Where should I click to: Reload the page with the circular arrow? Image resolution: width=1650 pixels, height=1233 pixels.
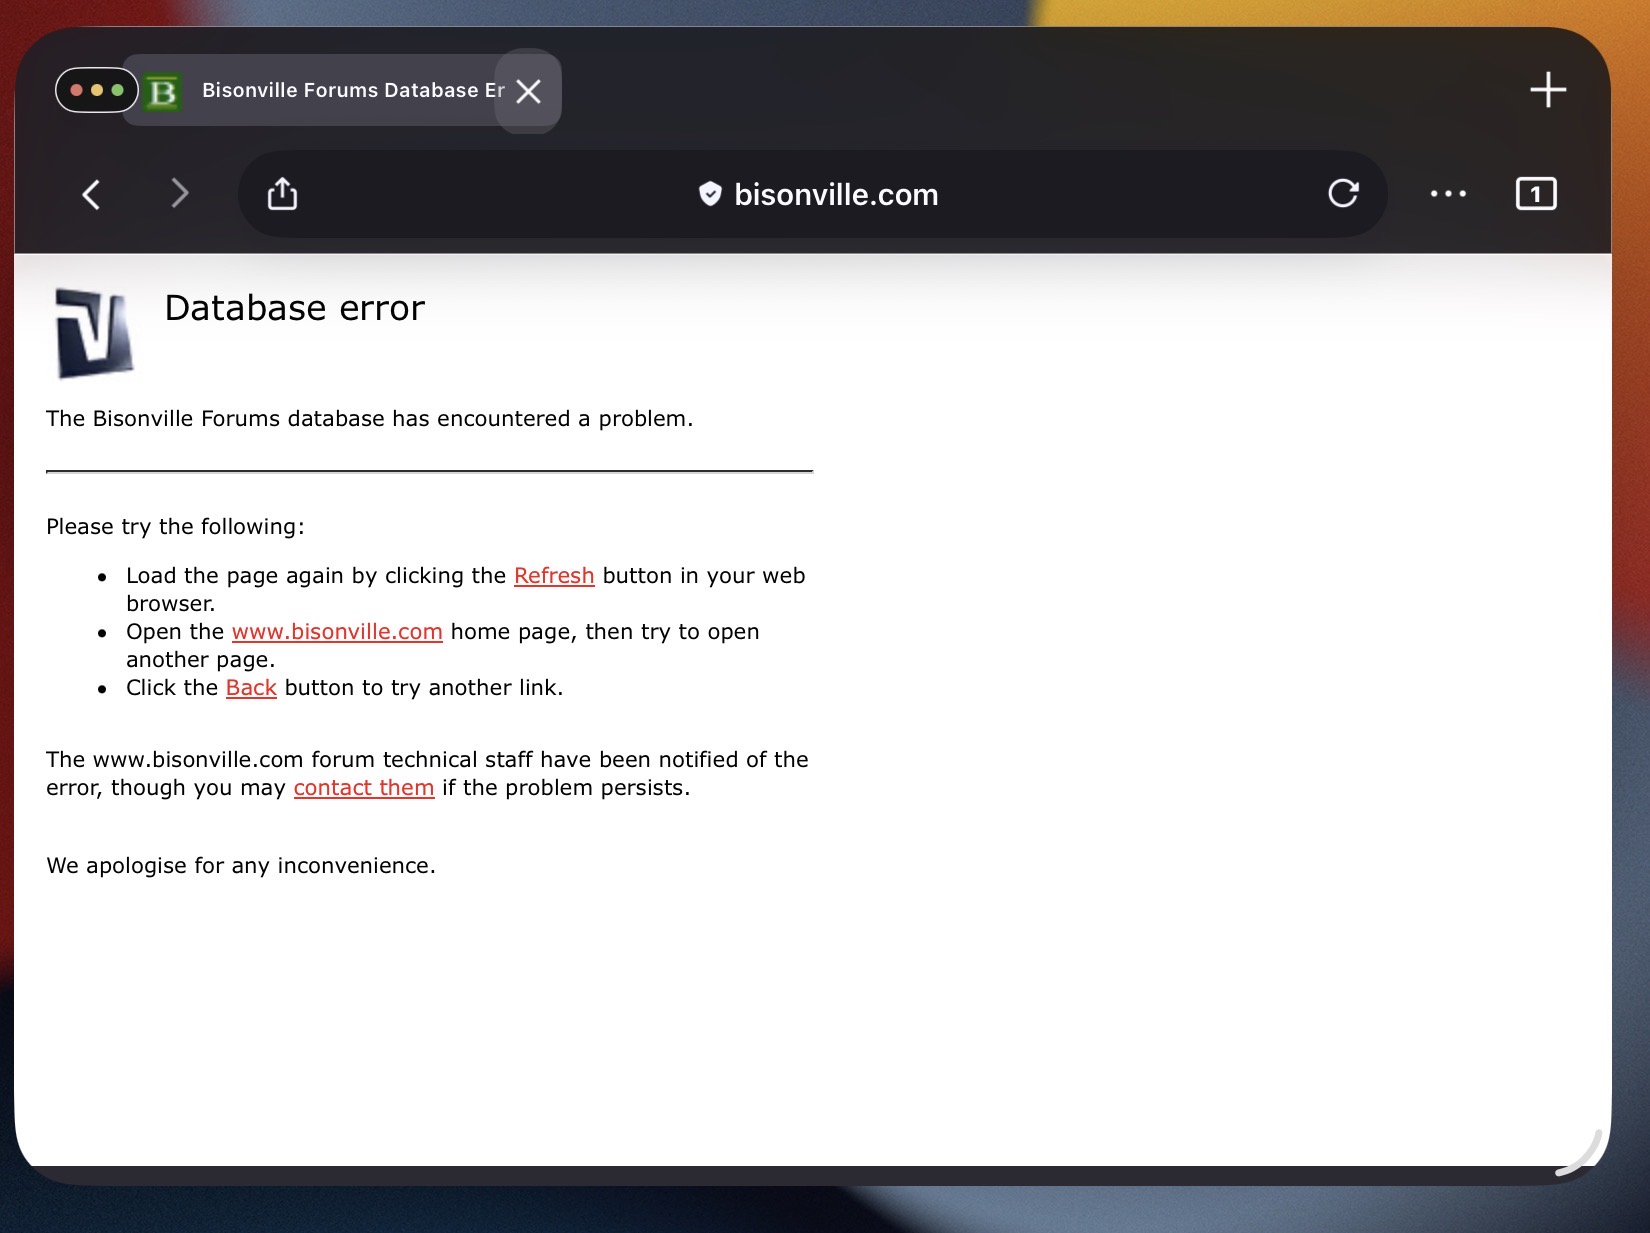click(x=1343, y=193)
